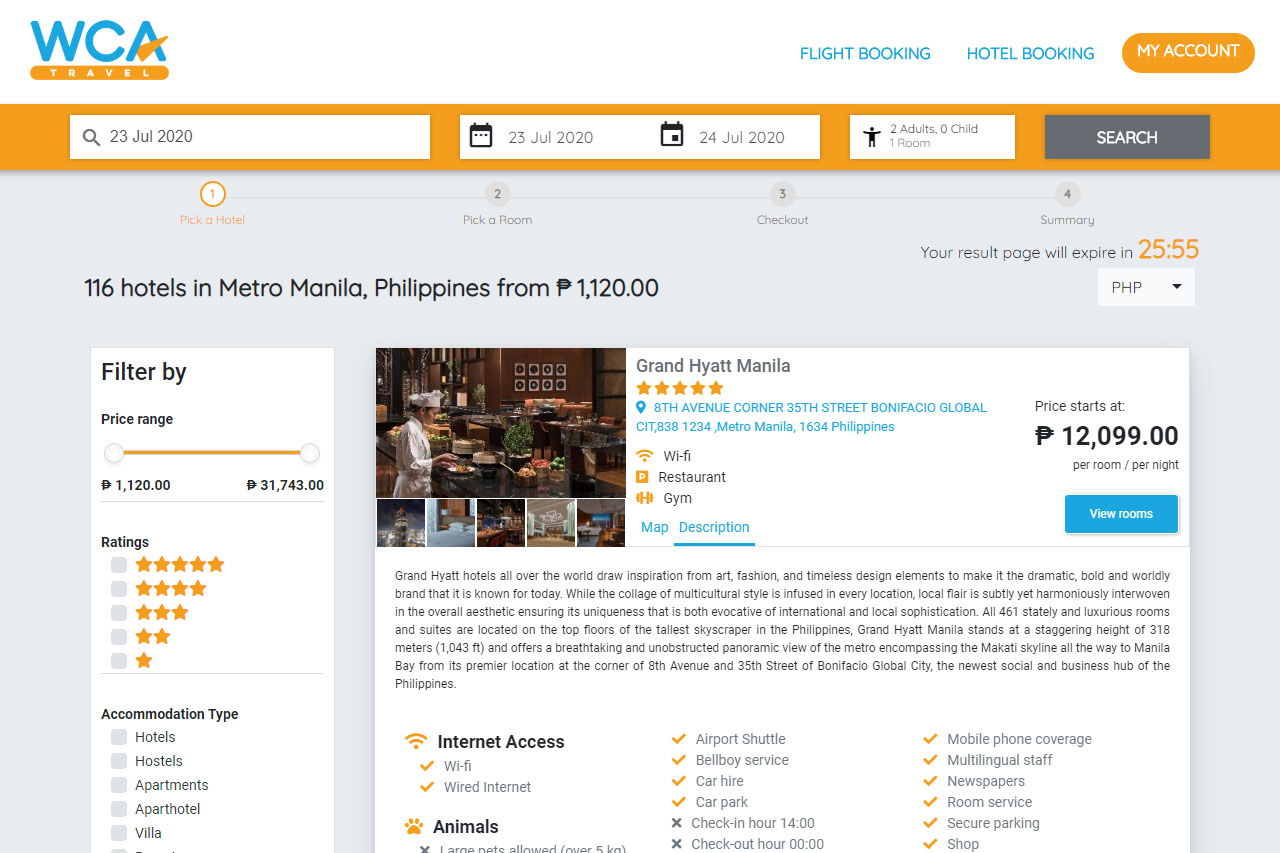Click the step 4 Summary circle
The height and width of the screenshot is (853, 1280).
(x=1067, y=194)
